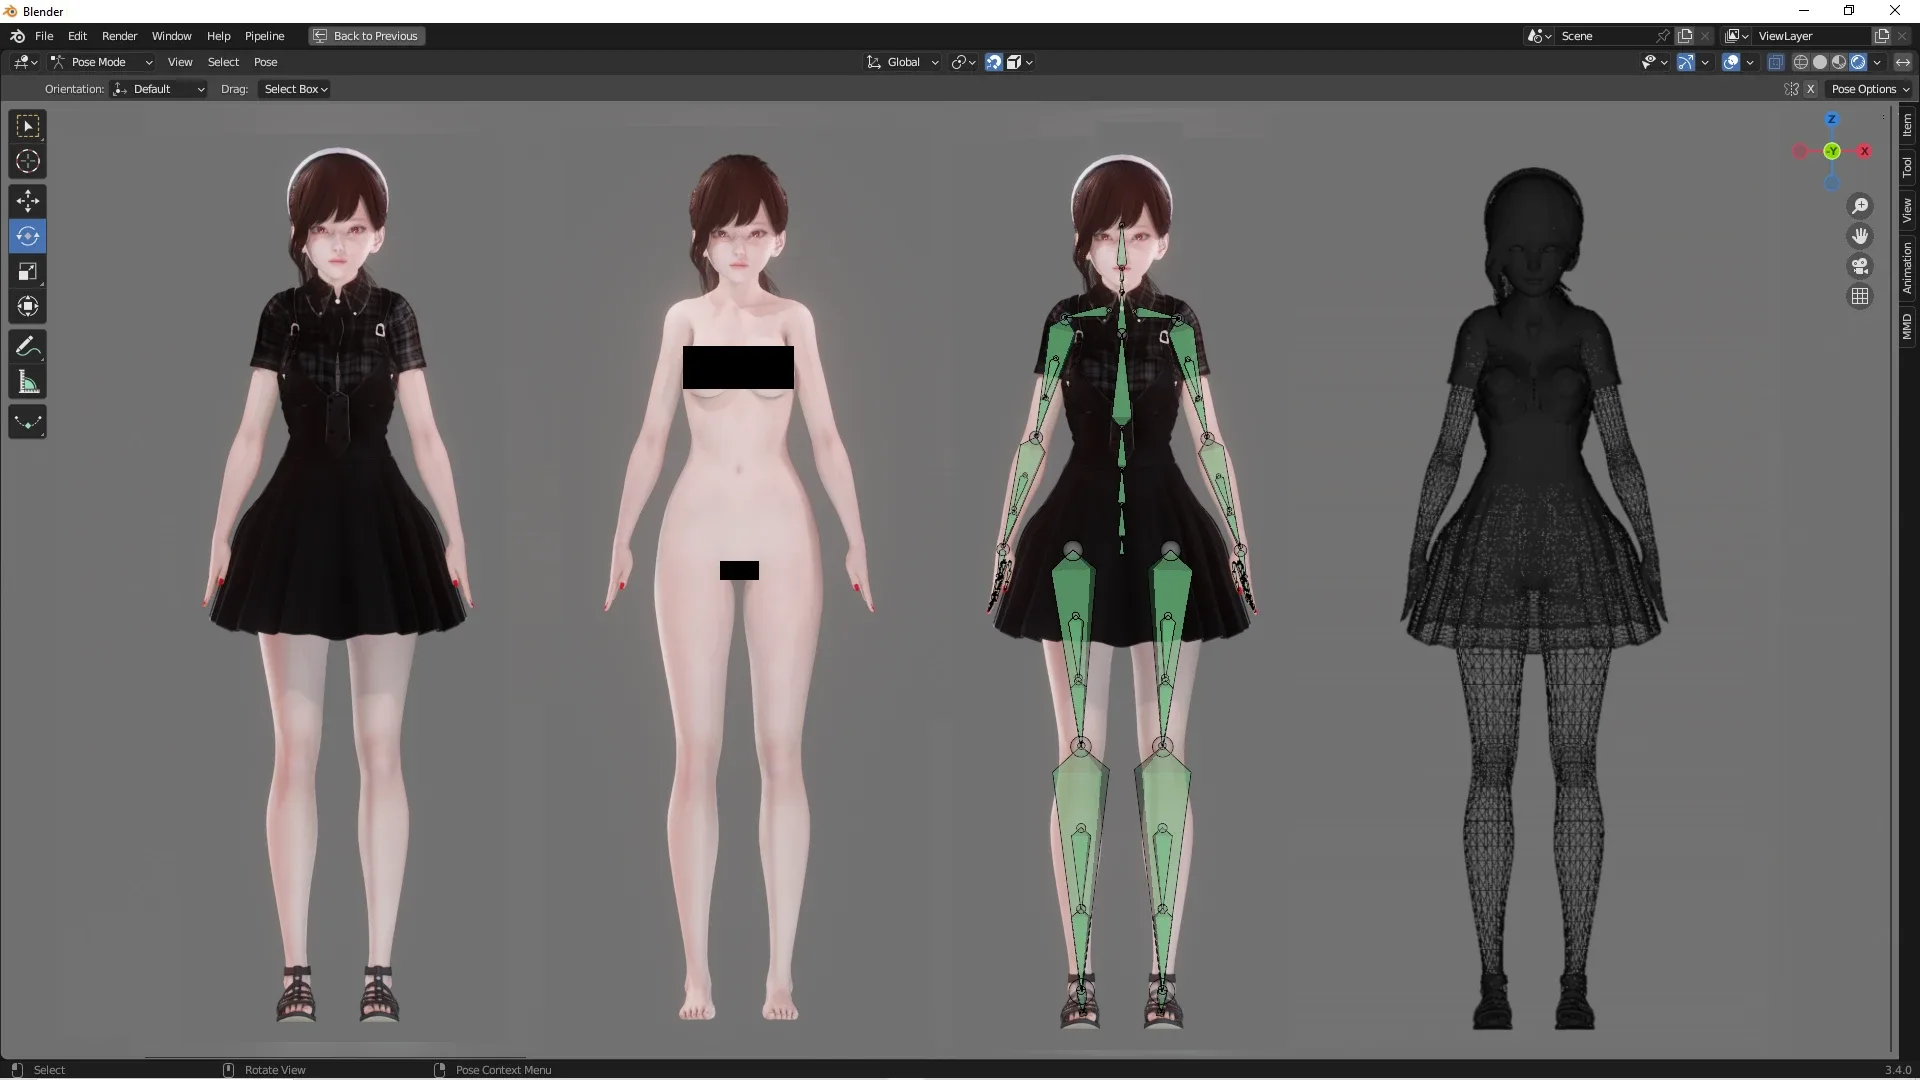Open the viewport Select menu
The height and width of the screenshot is (1080, 1920).
223,62
